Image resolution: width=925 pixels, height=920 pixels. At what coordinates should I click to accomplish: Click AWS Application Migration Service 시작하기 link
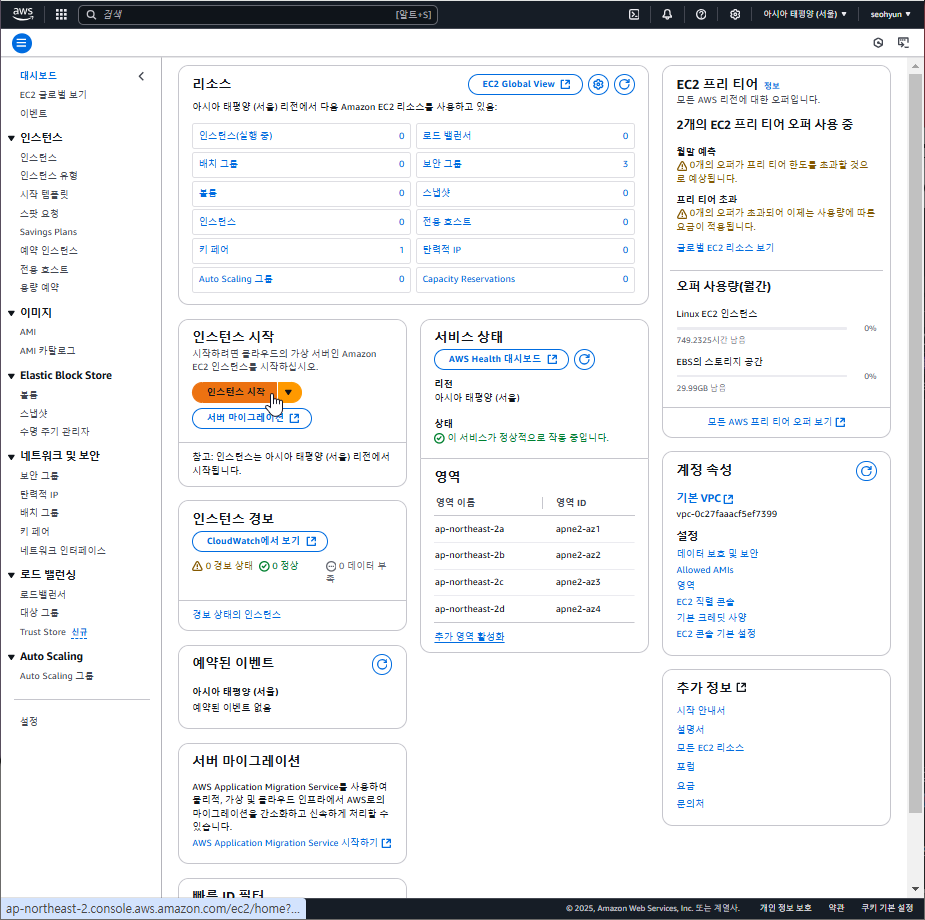pos(292,843)
